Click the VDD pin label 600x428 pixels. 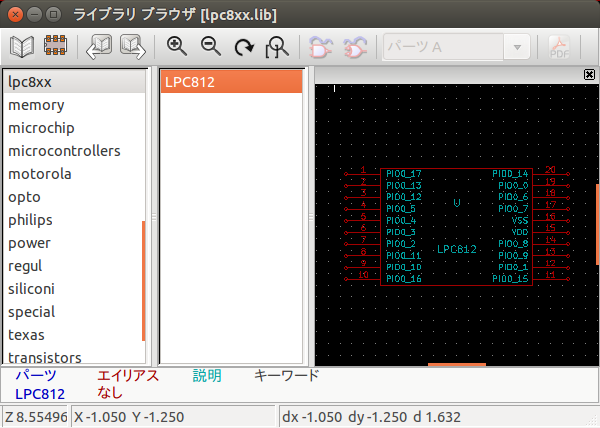[x=520, y=232]
